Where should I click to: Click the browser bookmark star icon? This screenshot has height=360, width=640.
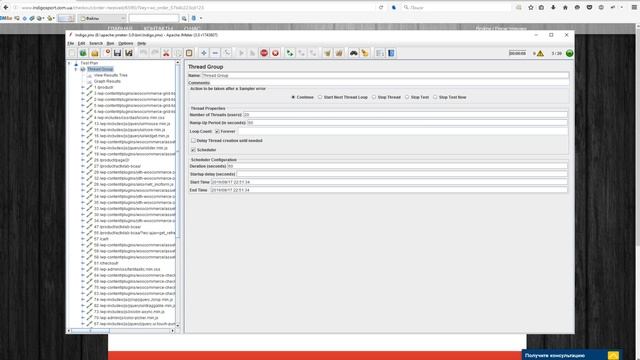pyautogui.click(x=531, y=7)
